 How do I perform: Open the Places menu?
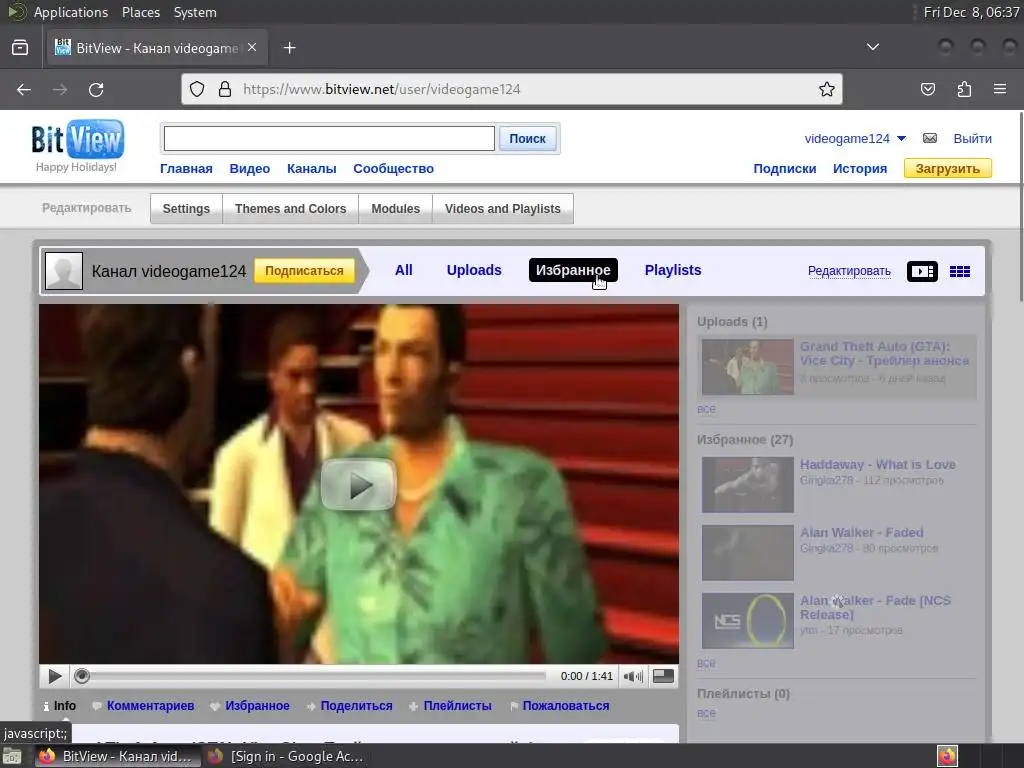click(140, 12)
